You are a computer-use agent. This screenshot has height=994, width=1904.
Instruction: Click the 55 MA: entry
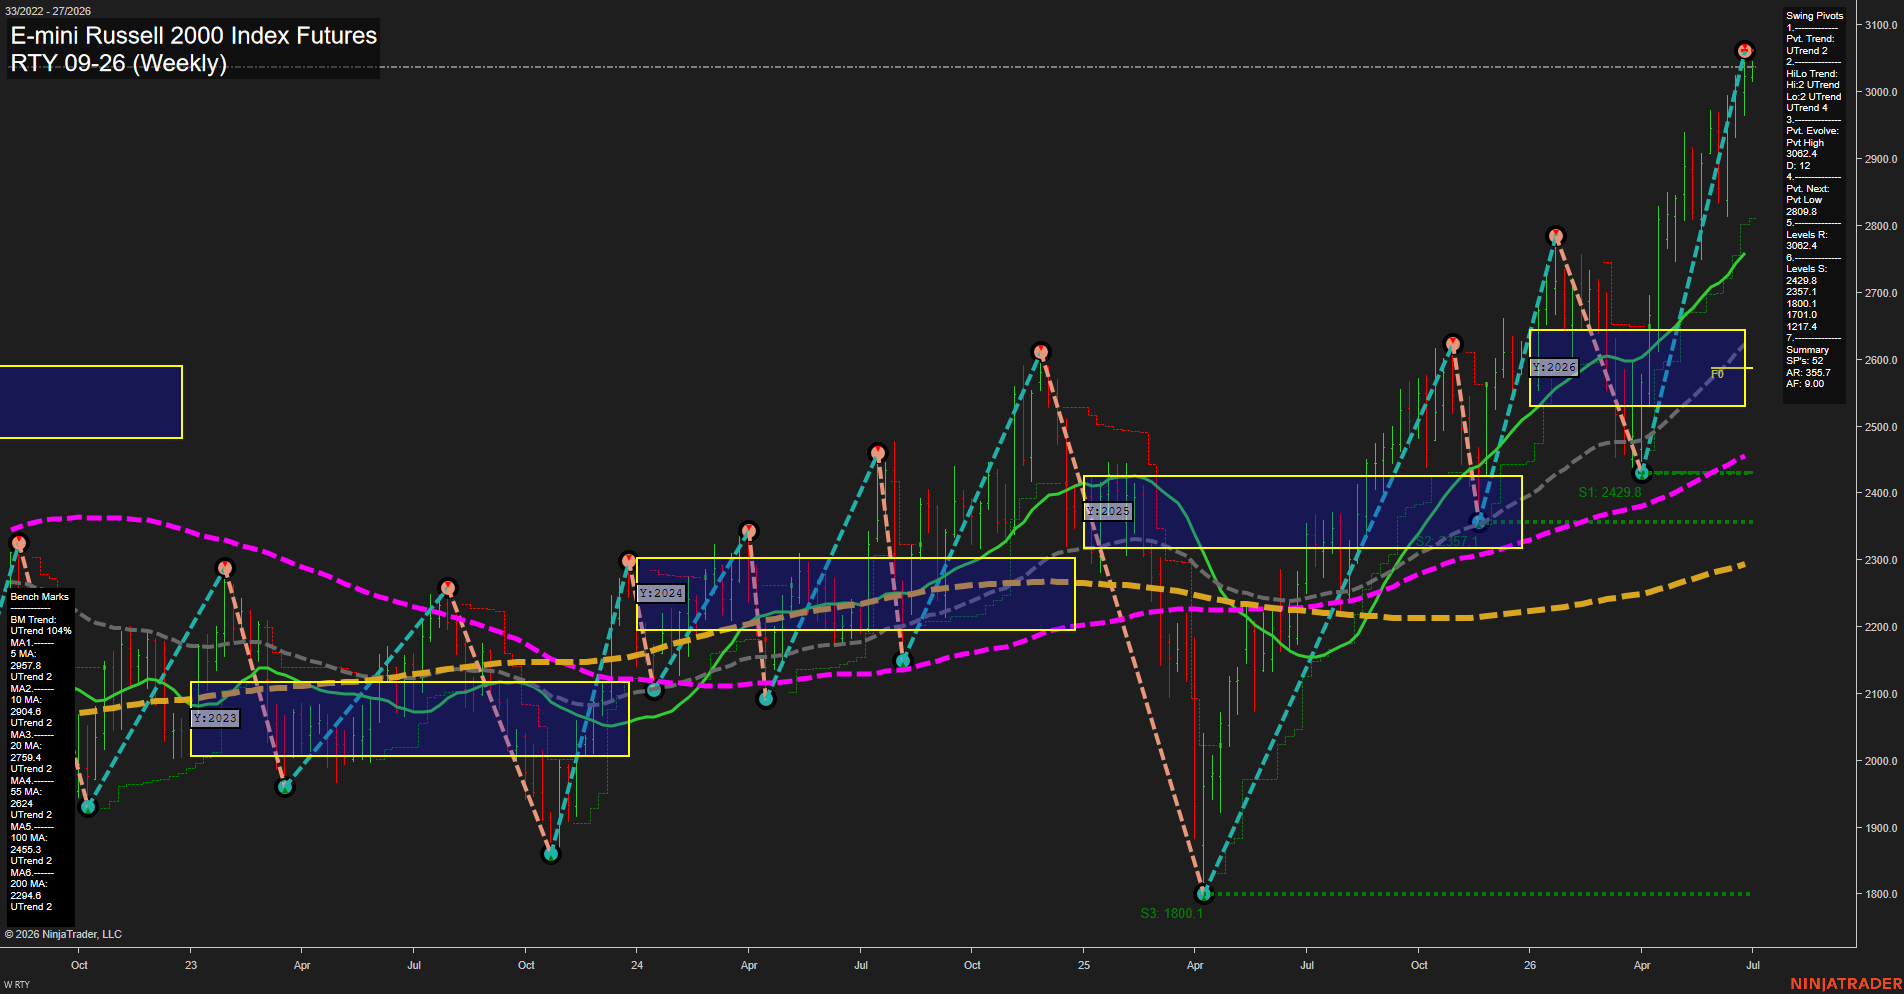pyautogui.click(x=26, y=792)
